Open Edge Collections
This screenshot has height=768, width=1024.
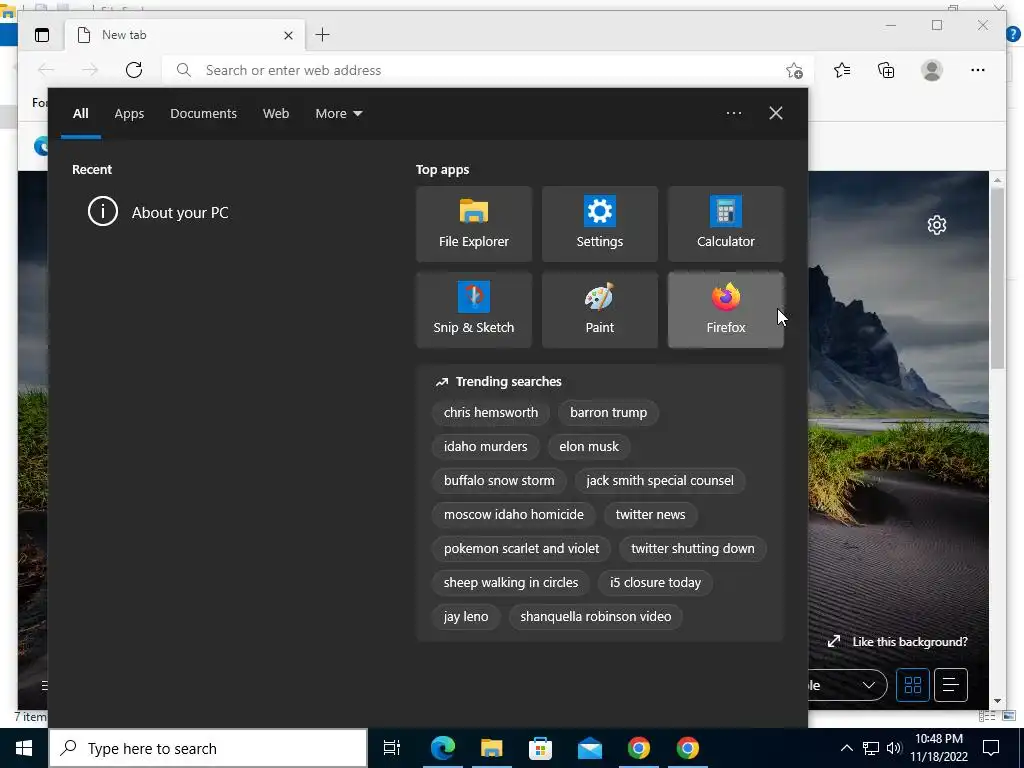point(886,70)
